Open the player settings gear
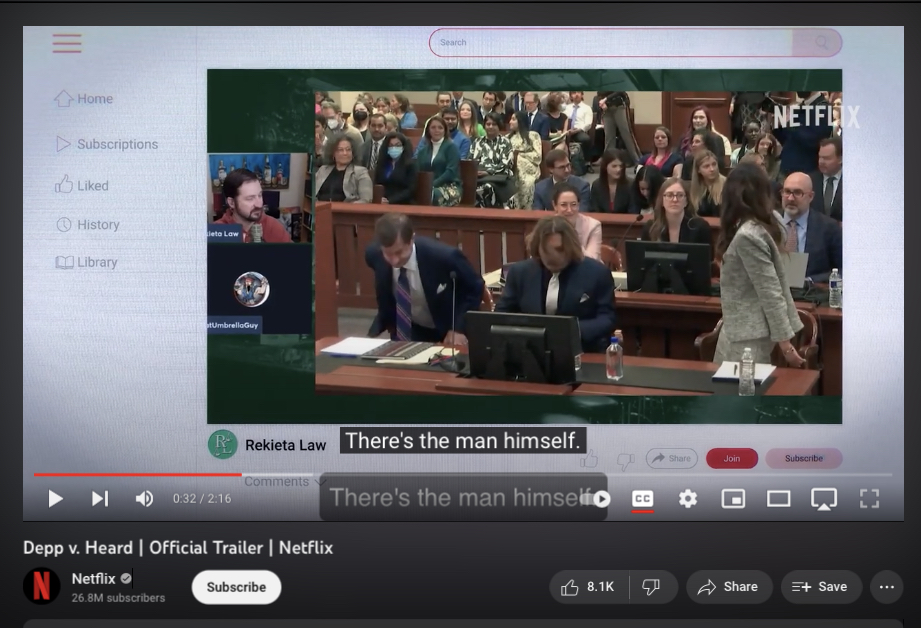Screen dimensions: 921x628 (x=688, y=499)
